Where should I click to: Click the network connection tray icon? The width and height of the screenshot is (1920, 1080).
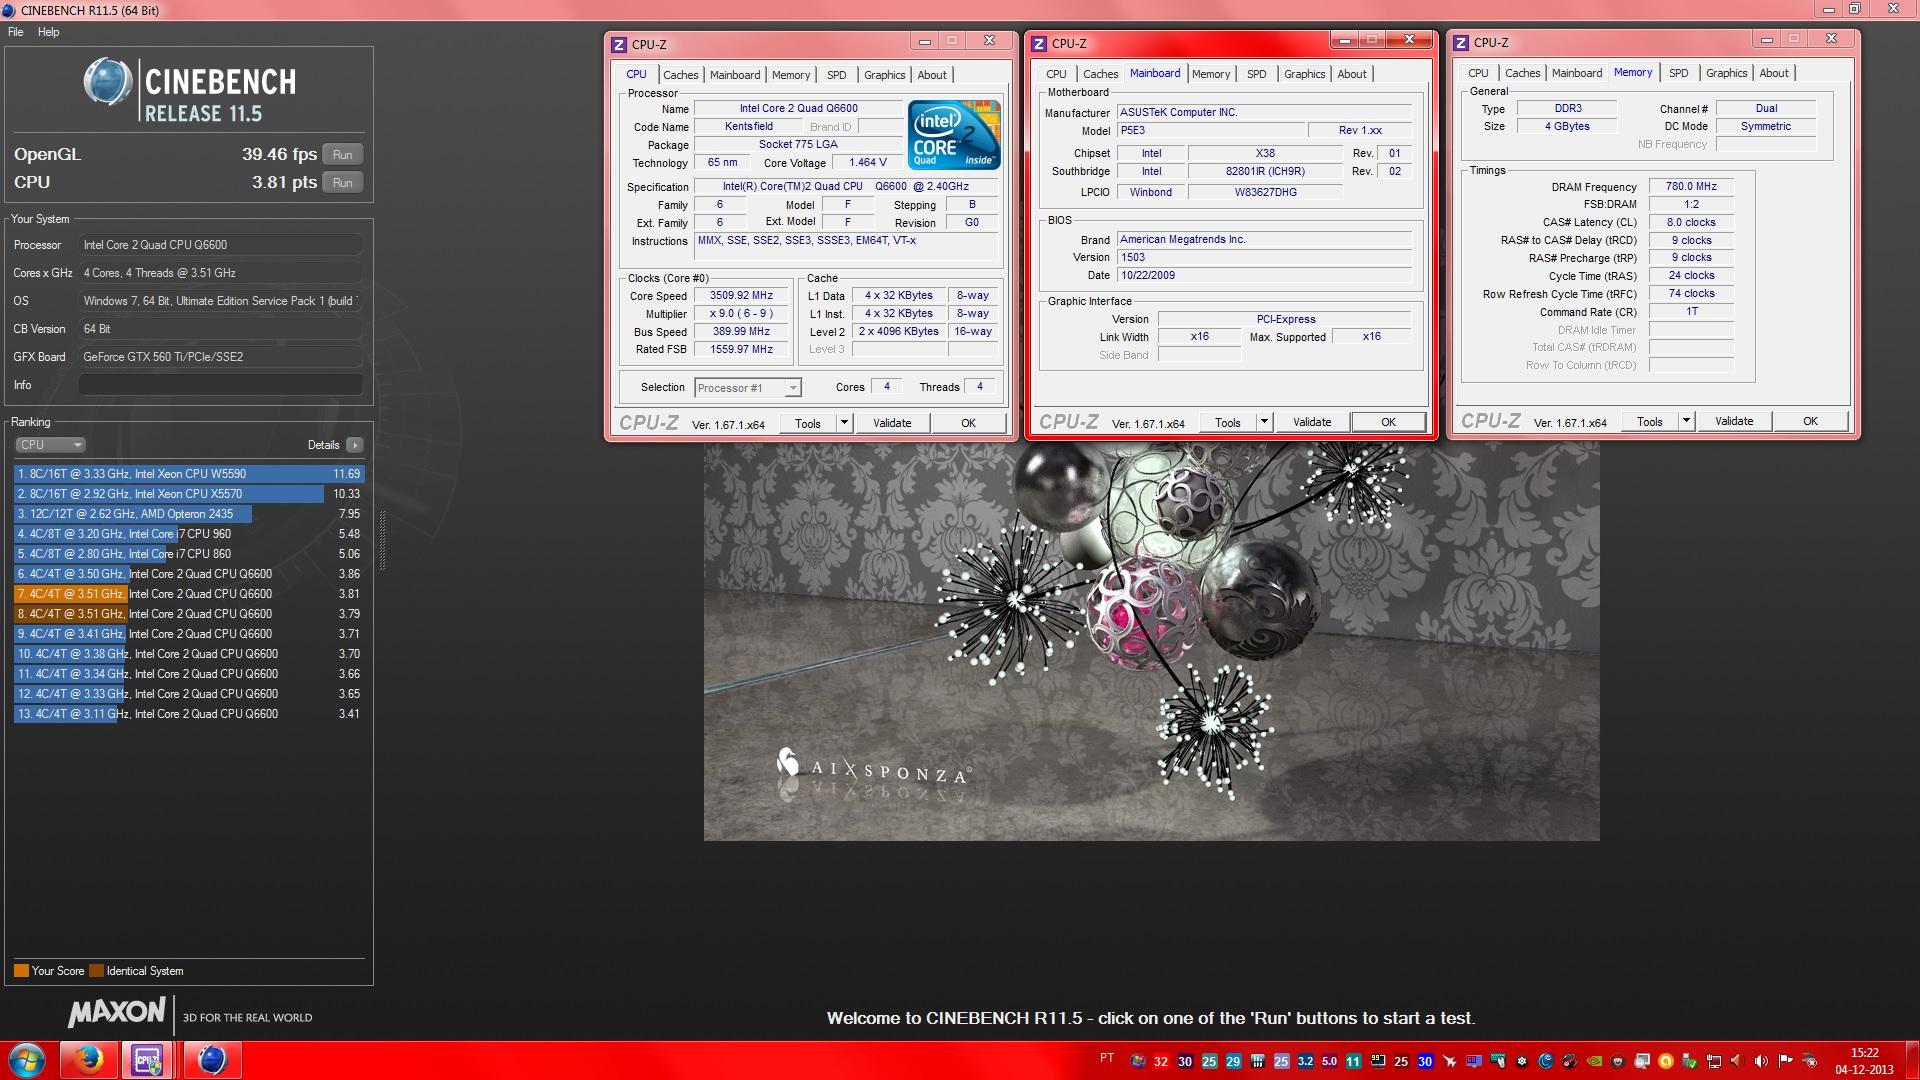click(x=1713, y=1061)
